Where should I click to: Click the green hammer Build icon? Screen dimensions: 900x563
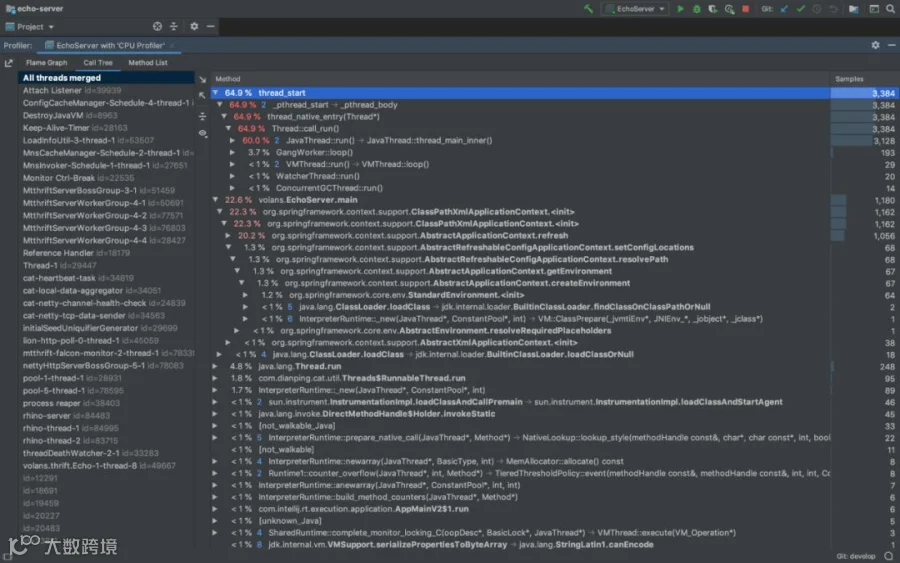(x=588, y=9)
